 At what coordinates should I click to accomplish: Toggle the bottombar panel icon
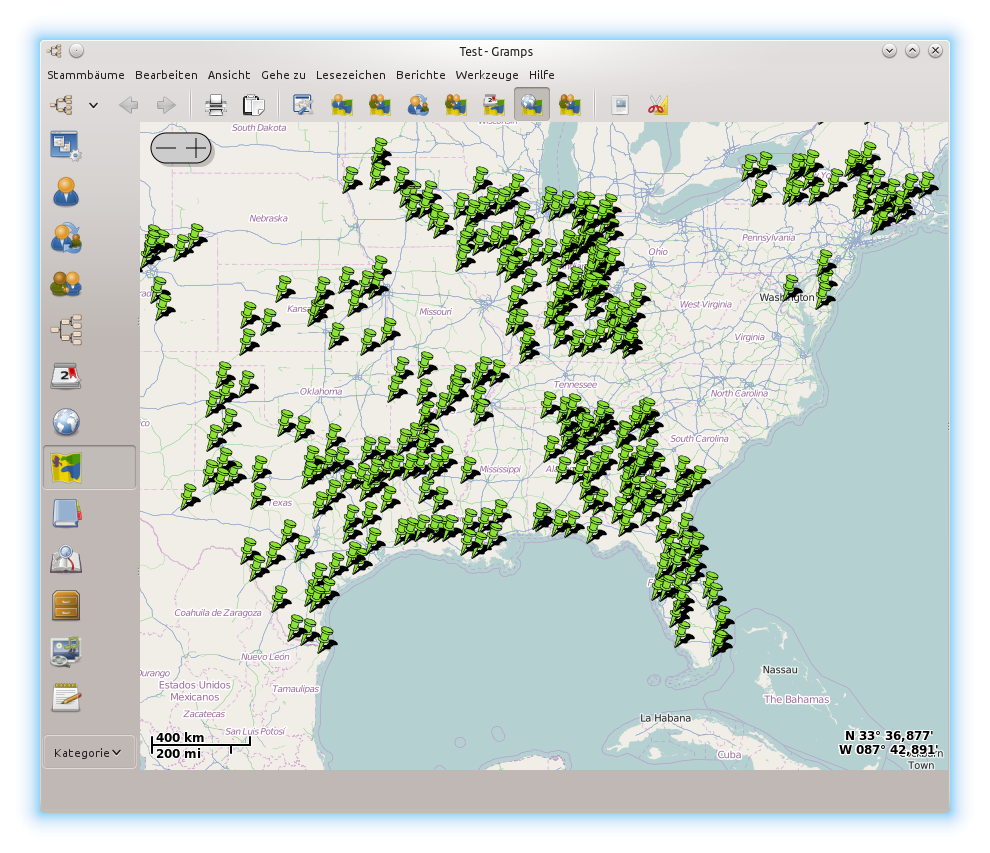coord(620,105)
